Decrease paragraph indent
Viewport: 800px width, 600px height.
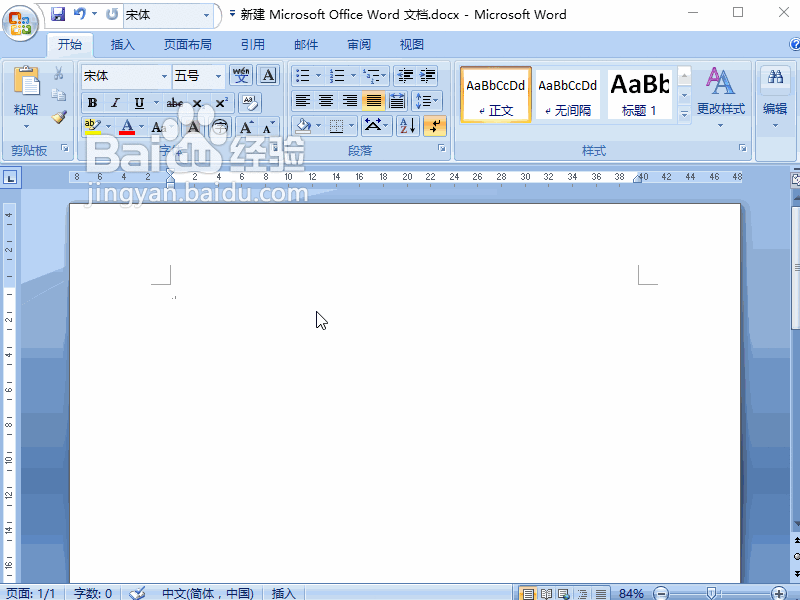405,76
